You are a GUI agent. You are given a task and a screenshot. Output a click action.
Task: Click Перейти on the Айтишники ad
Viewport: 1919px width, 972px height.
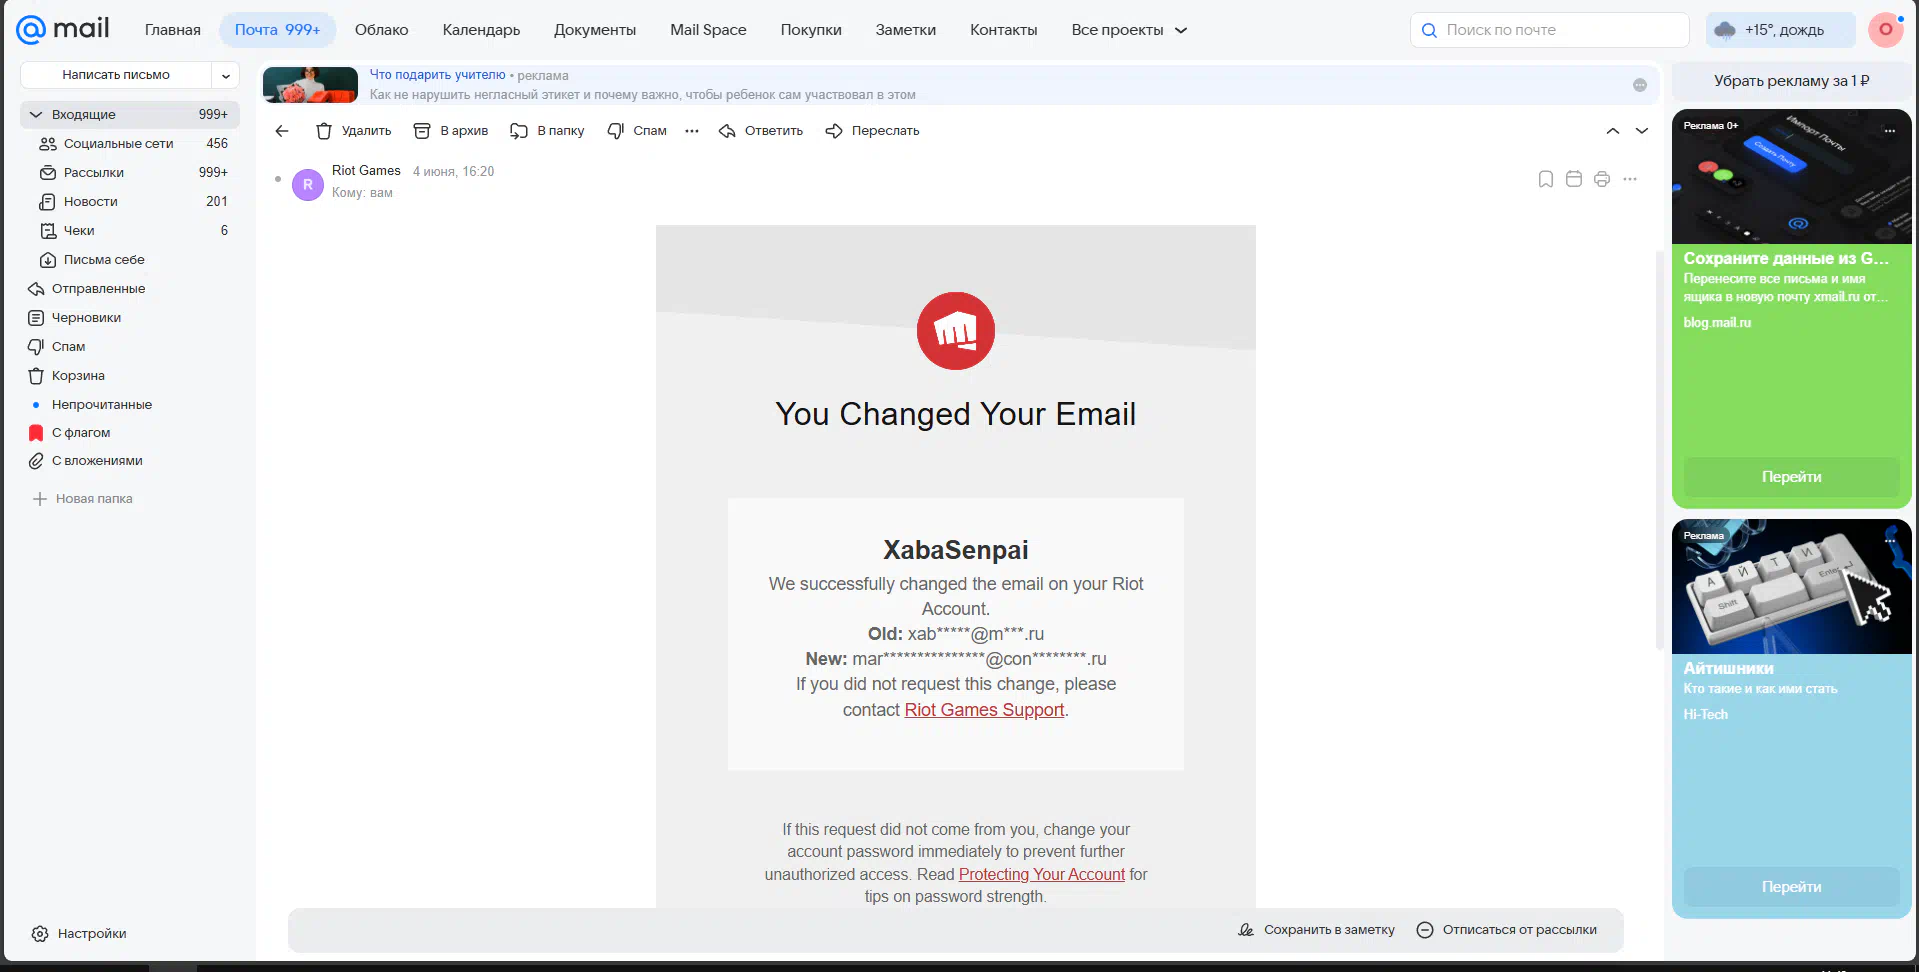point(1791,887)
